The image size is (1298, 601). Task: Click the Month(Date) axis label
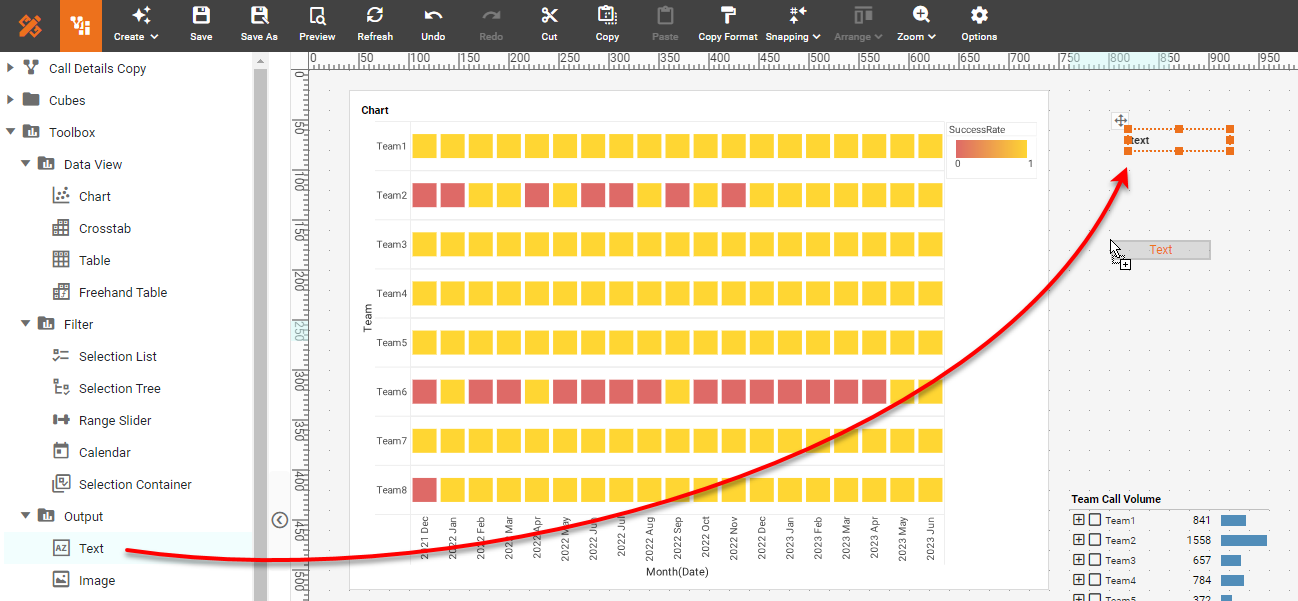click(x=677, y=571)
